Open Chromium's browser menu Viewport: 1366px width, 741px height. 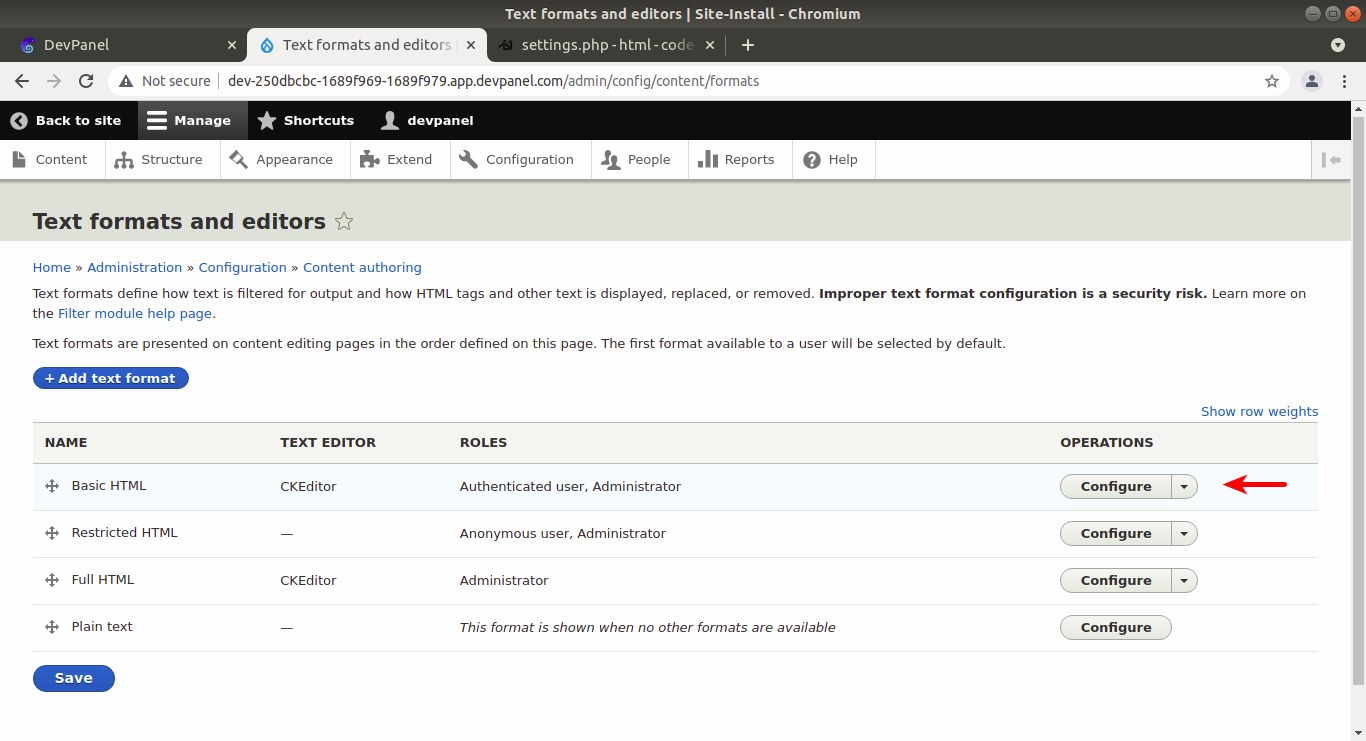coord(1344,79)
